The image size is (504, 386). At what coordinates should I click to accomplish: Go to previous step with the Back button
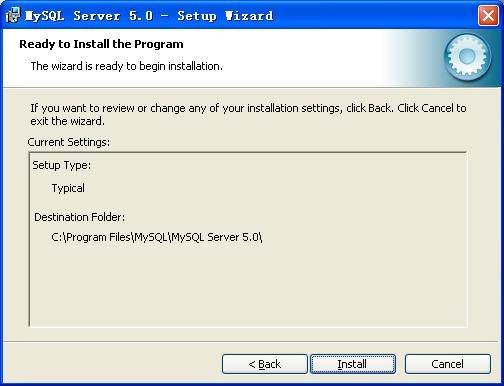pyautogui.click(x=265, y=364)
